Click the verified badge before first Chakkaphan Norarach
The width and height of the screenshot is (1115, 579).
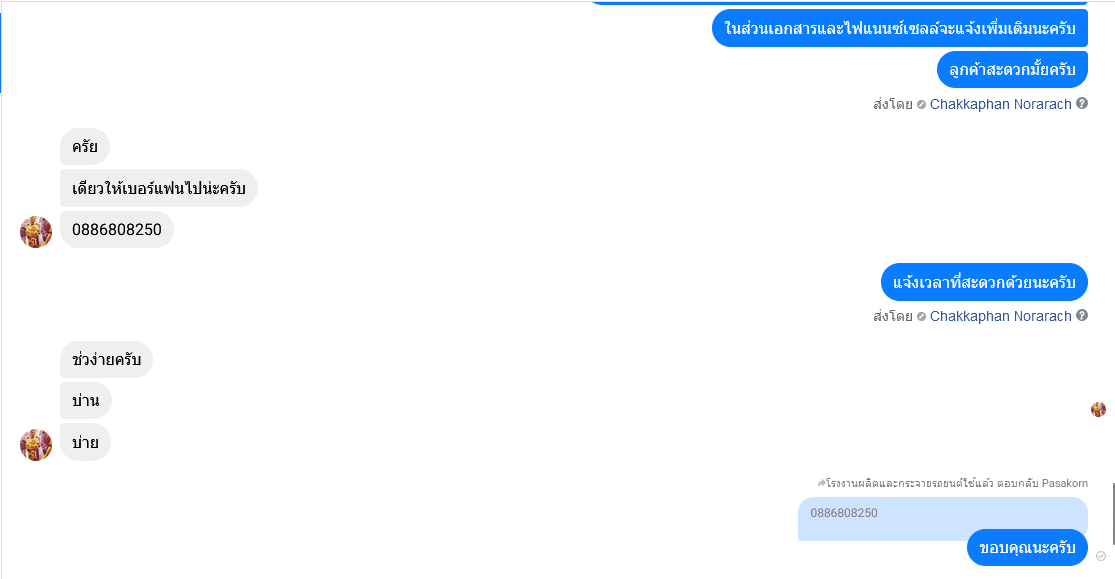(922, 105)
